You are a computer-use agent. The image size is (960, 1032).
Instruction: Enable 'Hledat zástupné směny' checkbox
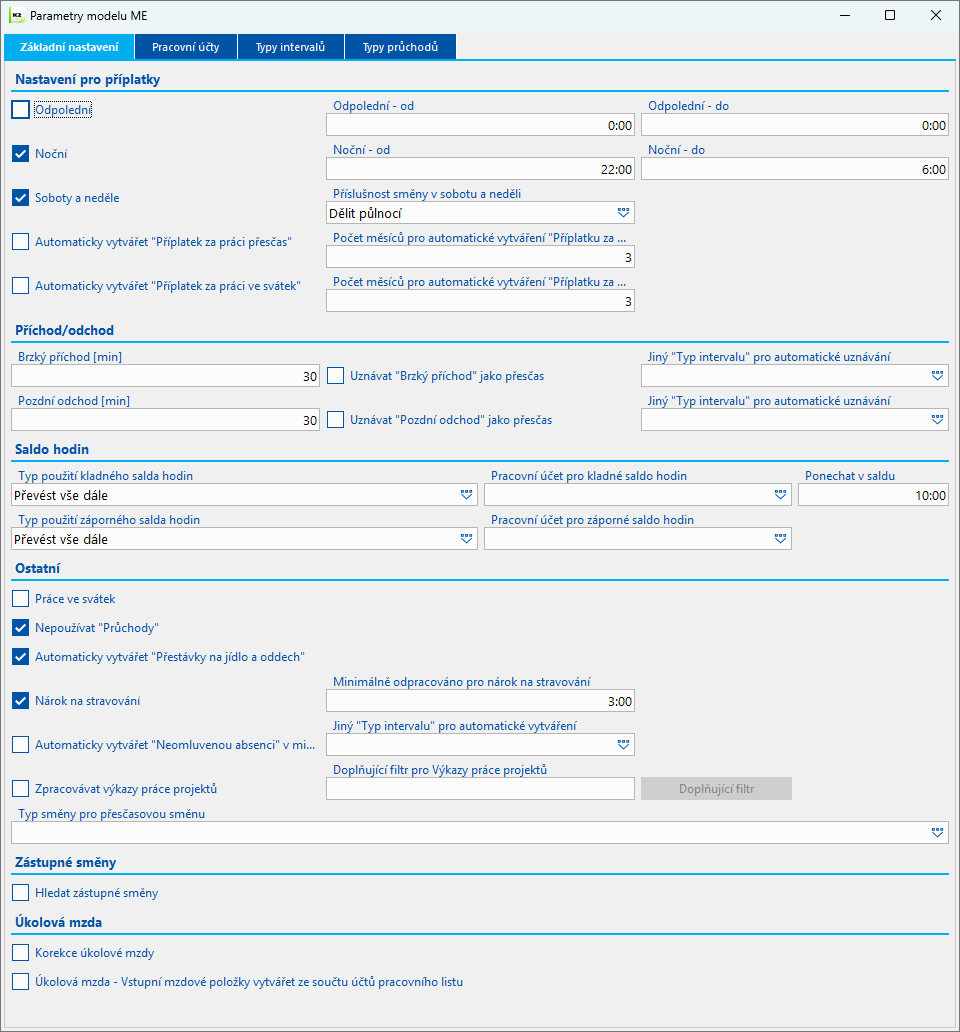(20, 892)
